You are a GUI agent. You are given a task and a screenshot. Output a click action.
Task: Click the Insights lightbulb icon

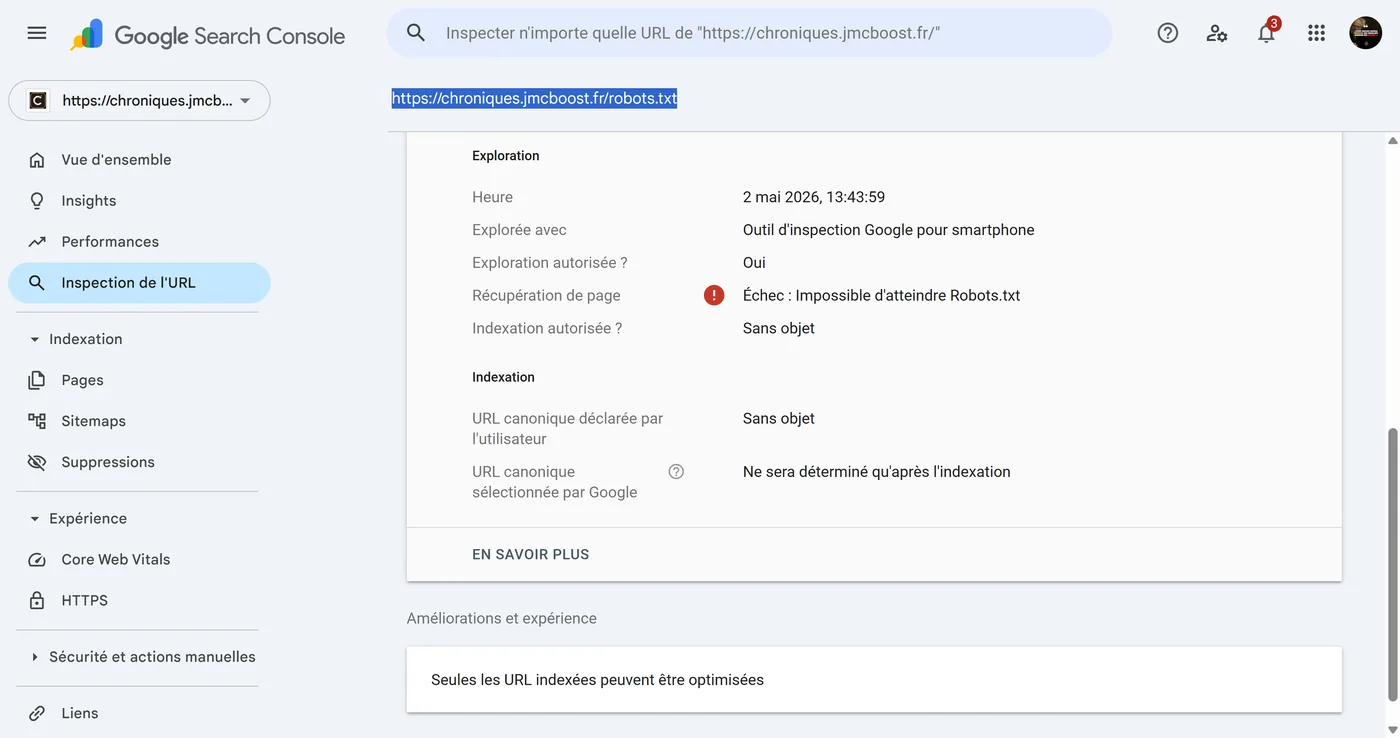[x=37, y=201]
